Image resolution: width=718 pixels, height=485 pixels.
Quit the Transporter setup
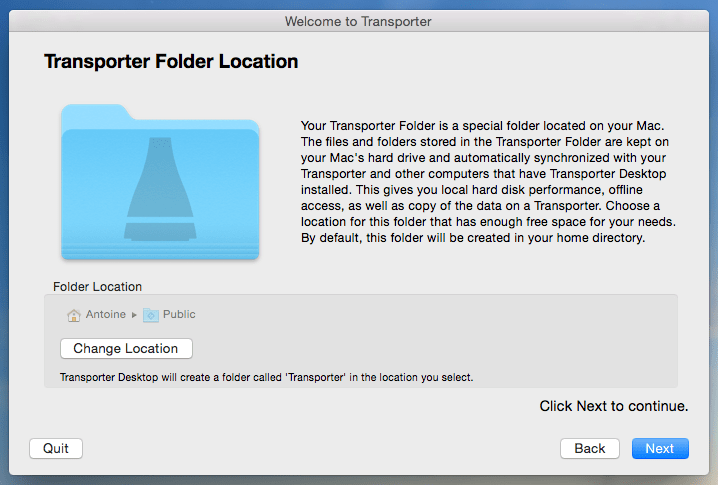(56, 448)
